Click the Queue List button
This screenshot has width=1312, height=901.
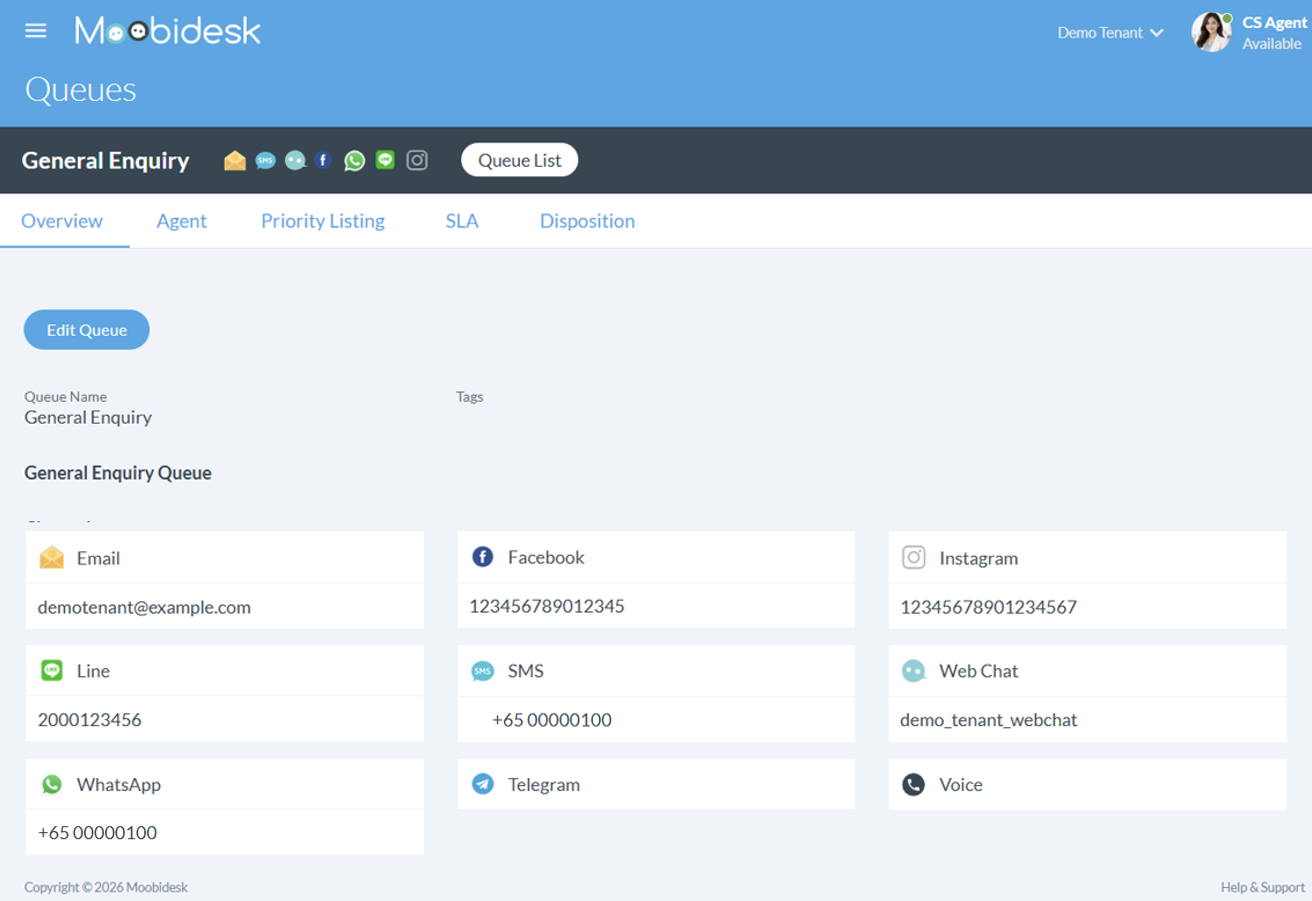click(519, 160)
